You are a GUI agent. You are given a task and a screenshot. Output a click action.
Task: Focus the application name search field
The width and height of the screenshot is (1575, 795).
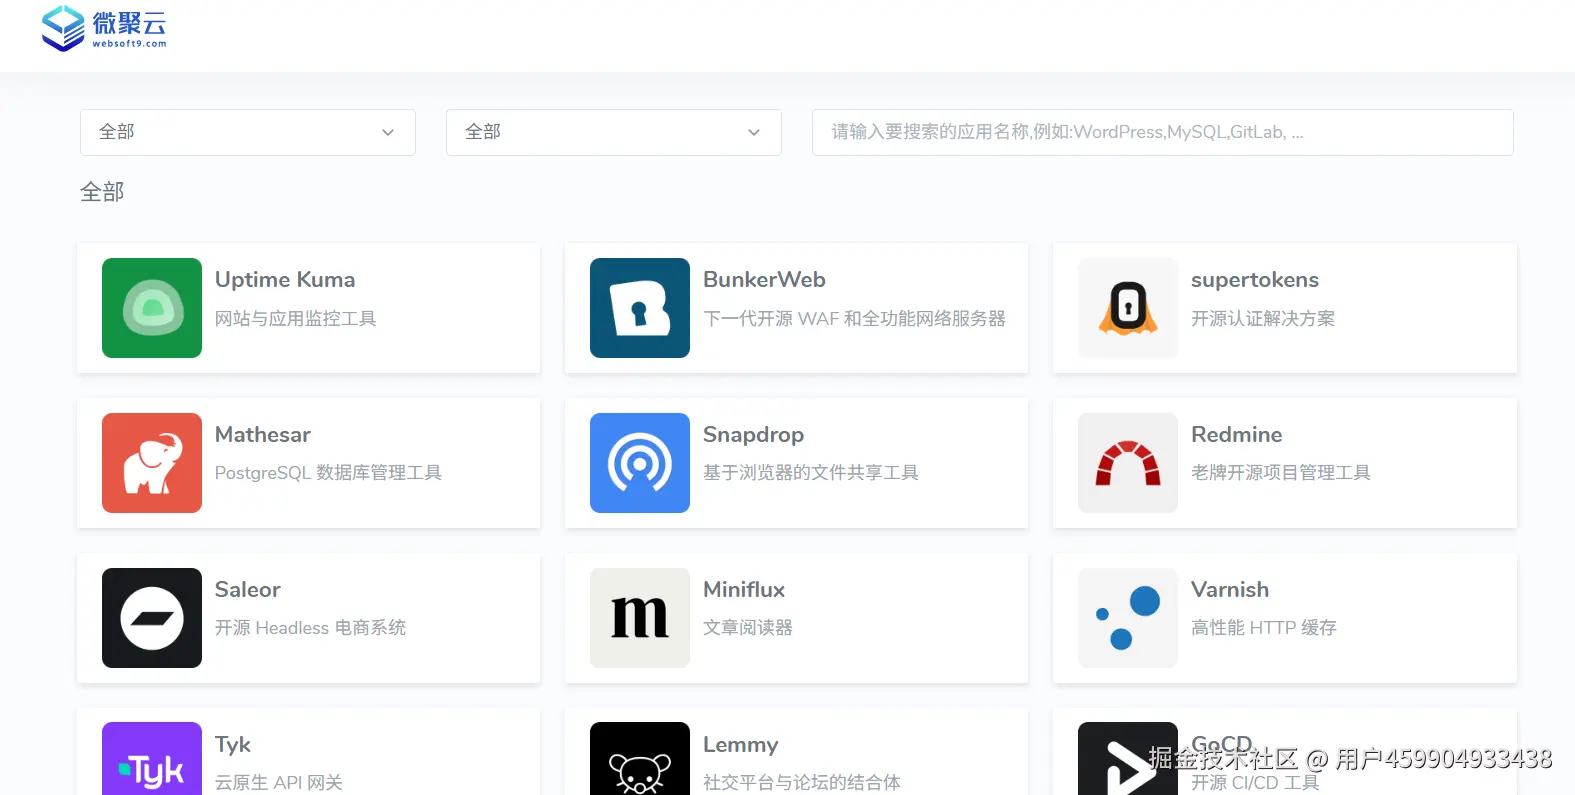(x=1163, y=132)
